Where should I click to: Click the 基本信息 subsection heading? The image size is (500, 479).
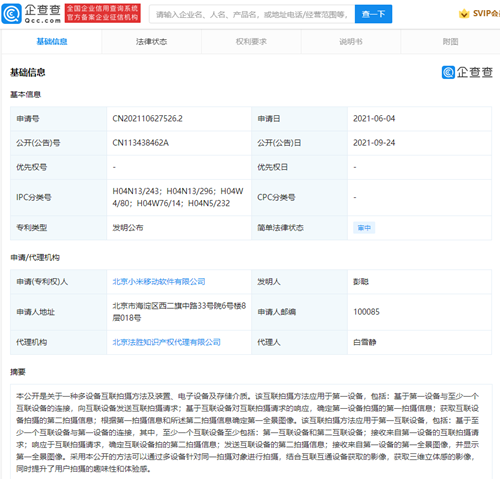coord(25,95)
